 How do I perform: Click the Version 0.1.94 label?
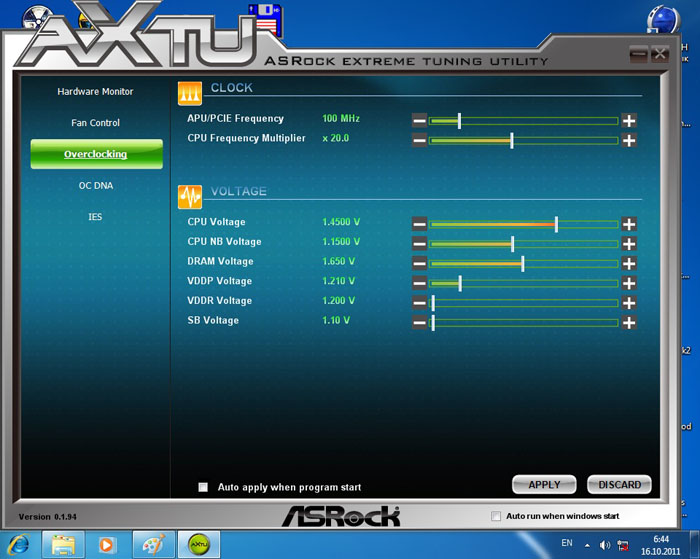48,517
